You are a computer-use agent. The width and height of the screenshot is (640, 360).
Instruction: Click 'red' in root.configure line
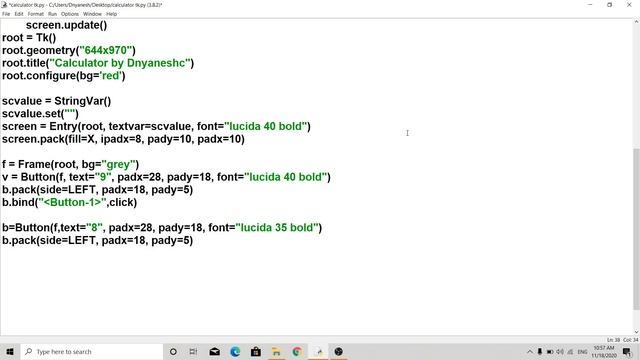pyautogui.click(x=111, y=76)
